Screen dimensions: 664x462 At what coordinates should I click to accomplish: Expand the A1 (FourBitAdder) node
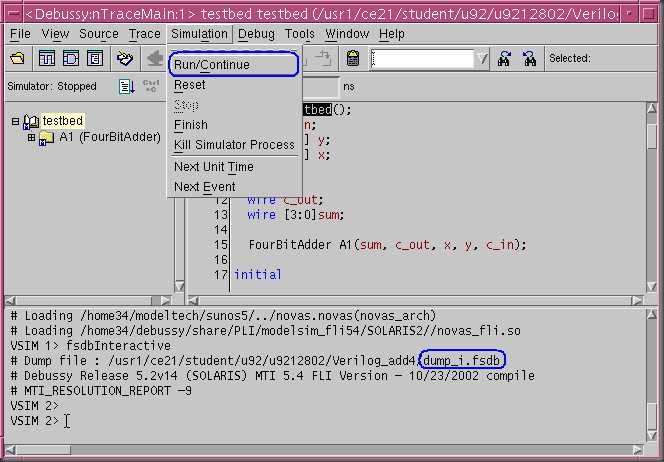point(31,138)
